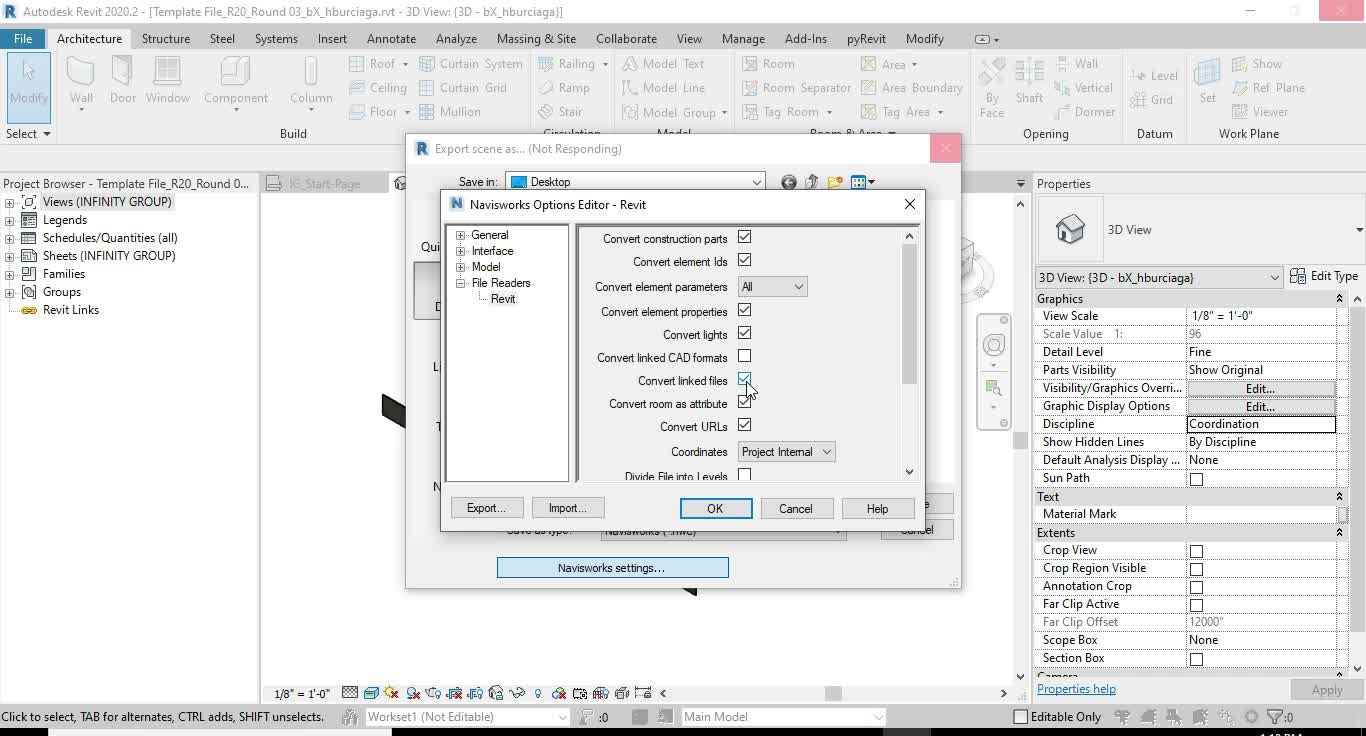The height and width of the screenshot is (736, 1366).
Task: Select Revit under File Readers
Action: tap(503, 299)
